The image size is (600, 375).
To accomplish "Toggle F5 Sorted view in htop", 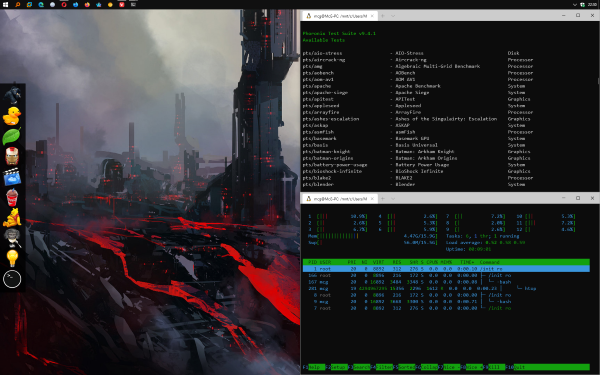I will tap(404, 367).
